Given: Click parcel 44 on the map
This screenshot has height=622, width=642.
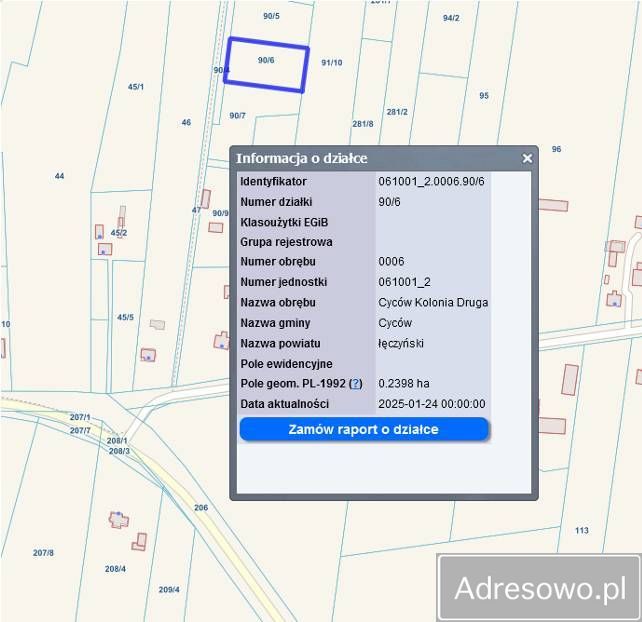Looking at the screenshot, I should click(59, 176).
